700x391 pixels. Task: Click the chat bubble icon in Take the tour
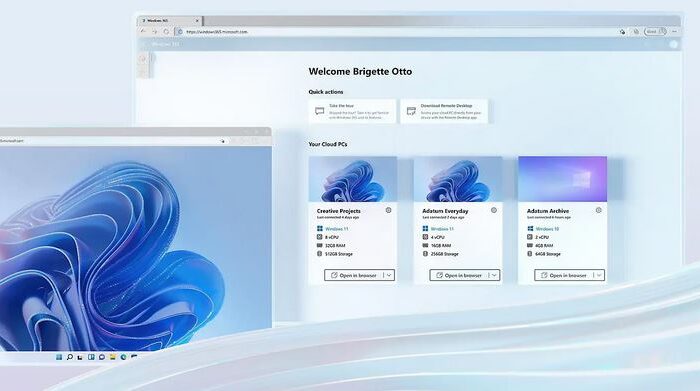319,111
